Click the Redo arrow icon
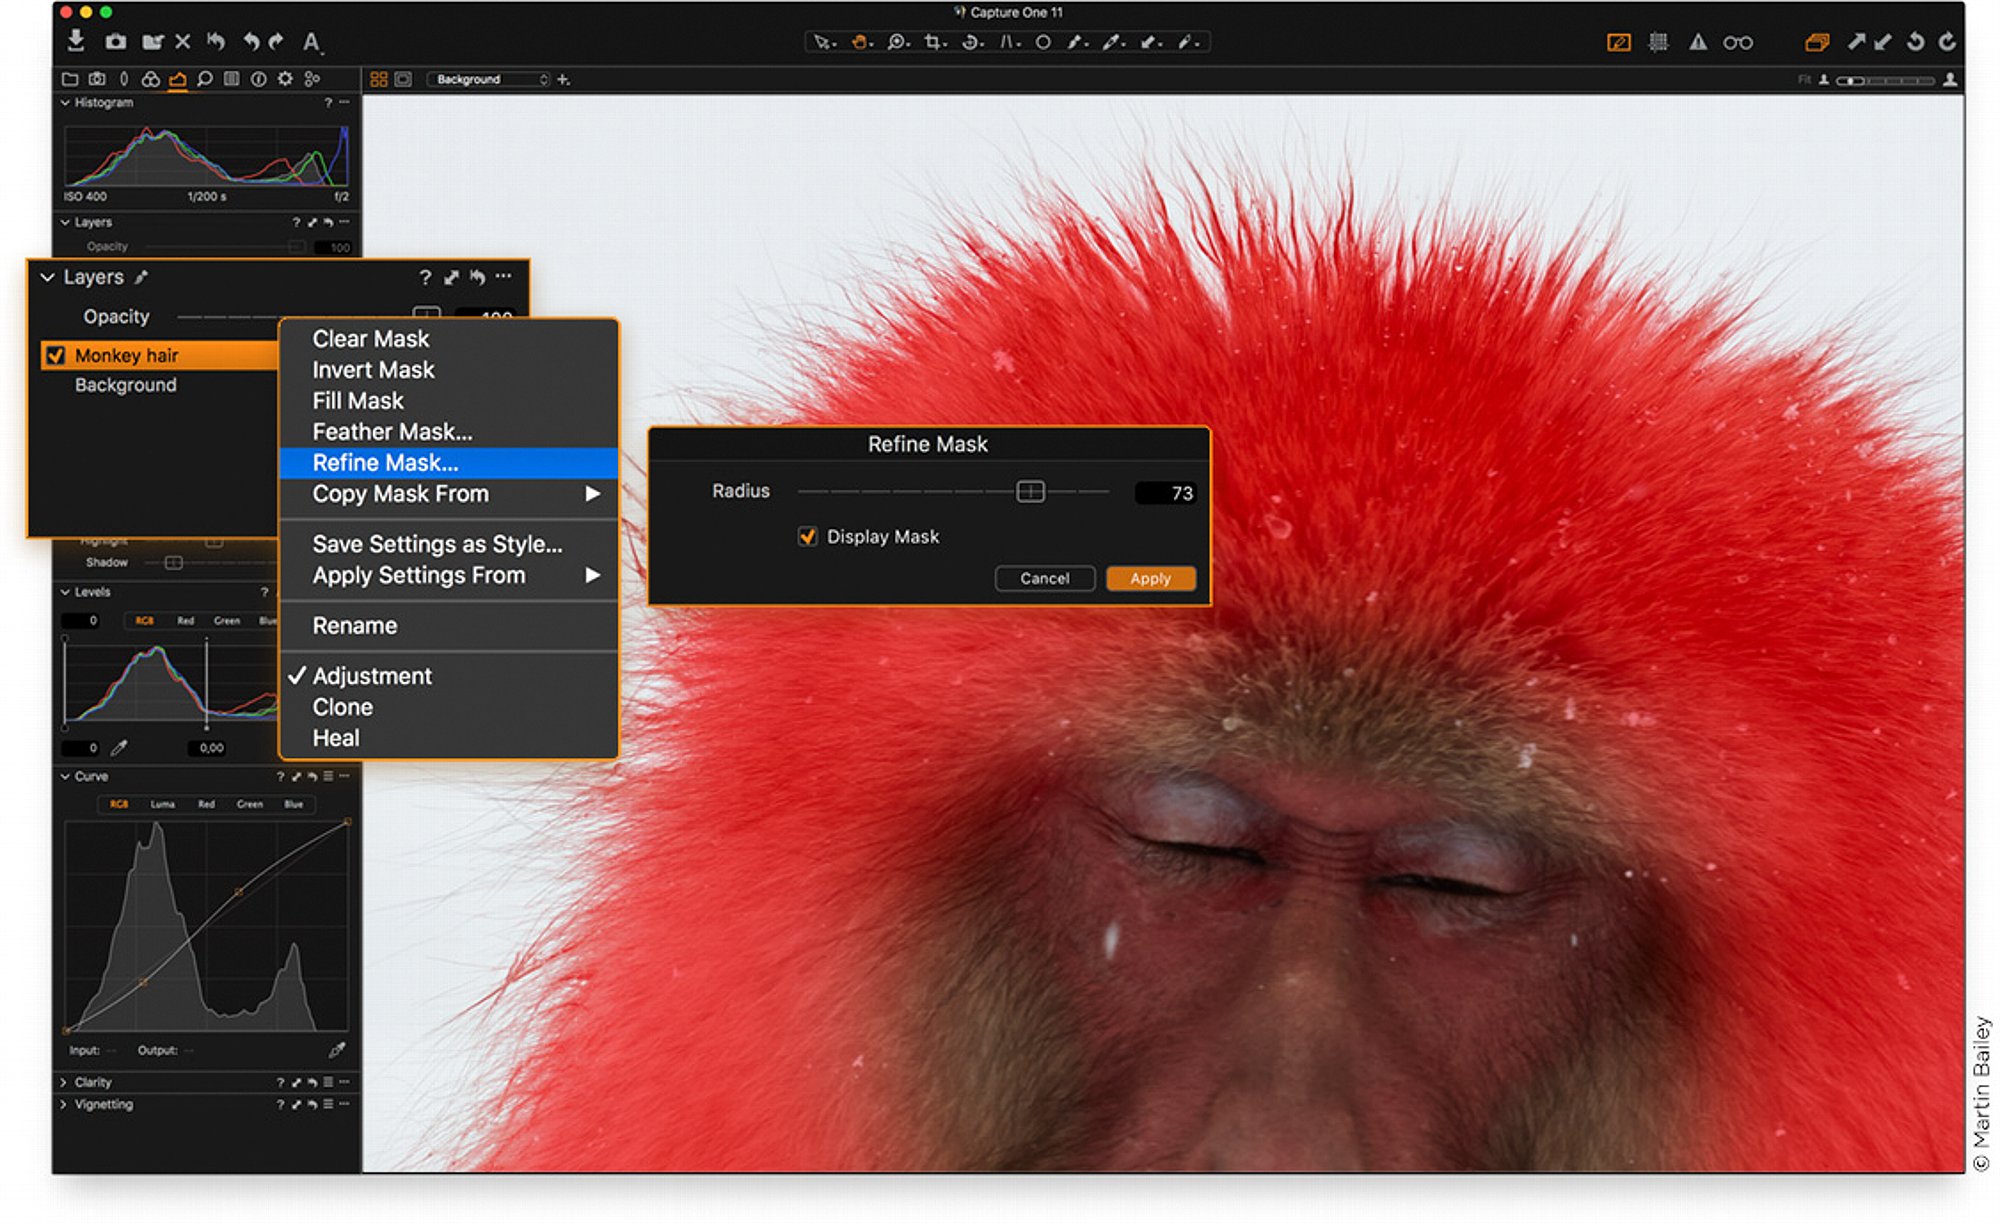2000x1224 pixels. point(277,42)
